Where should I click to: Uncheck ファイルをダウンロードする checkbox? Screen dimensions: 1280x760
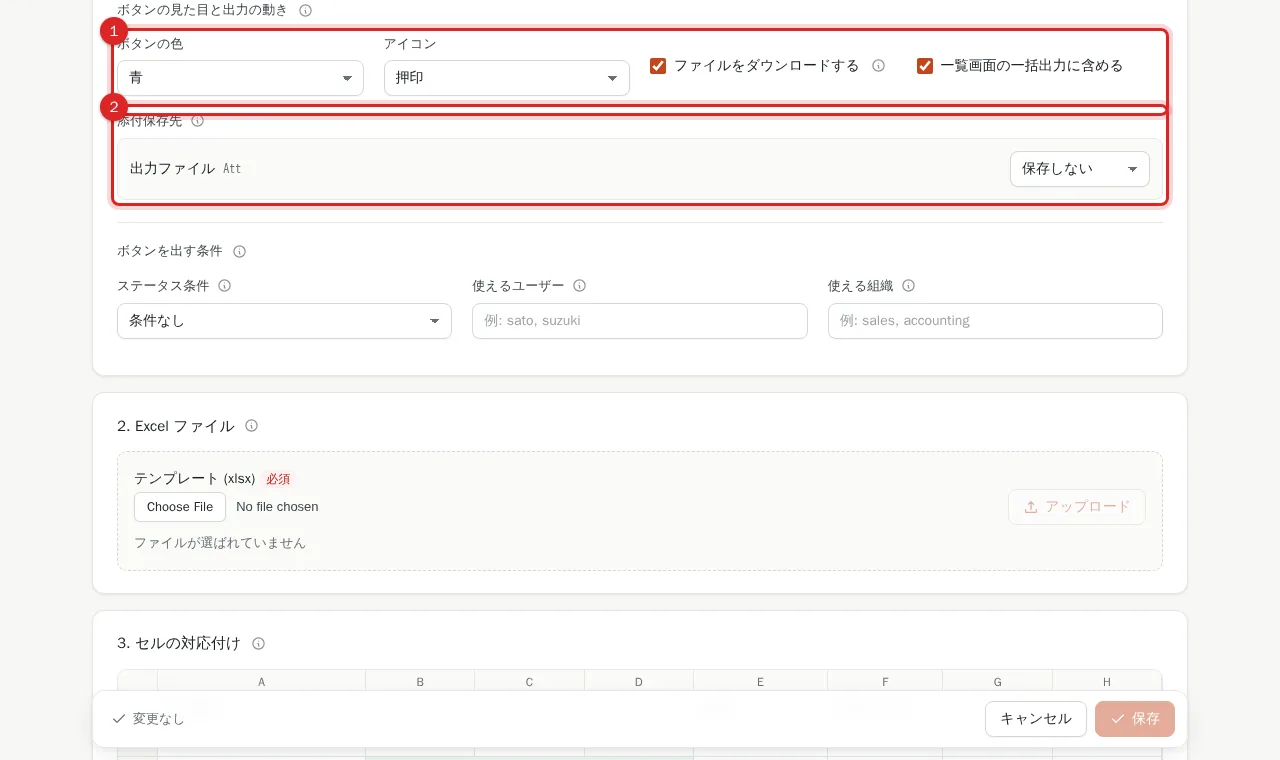click(658, 66)
